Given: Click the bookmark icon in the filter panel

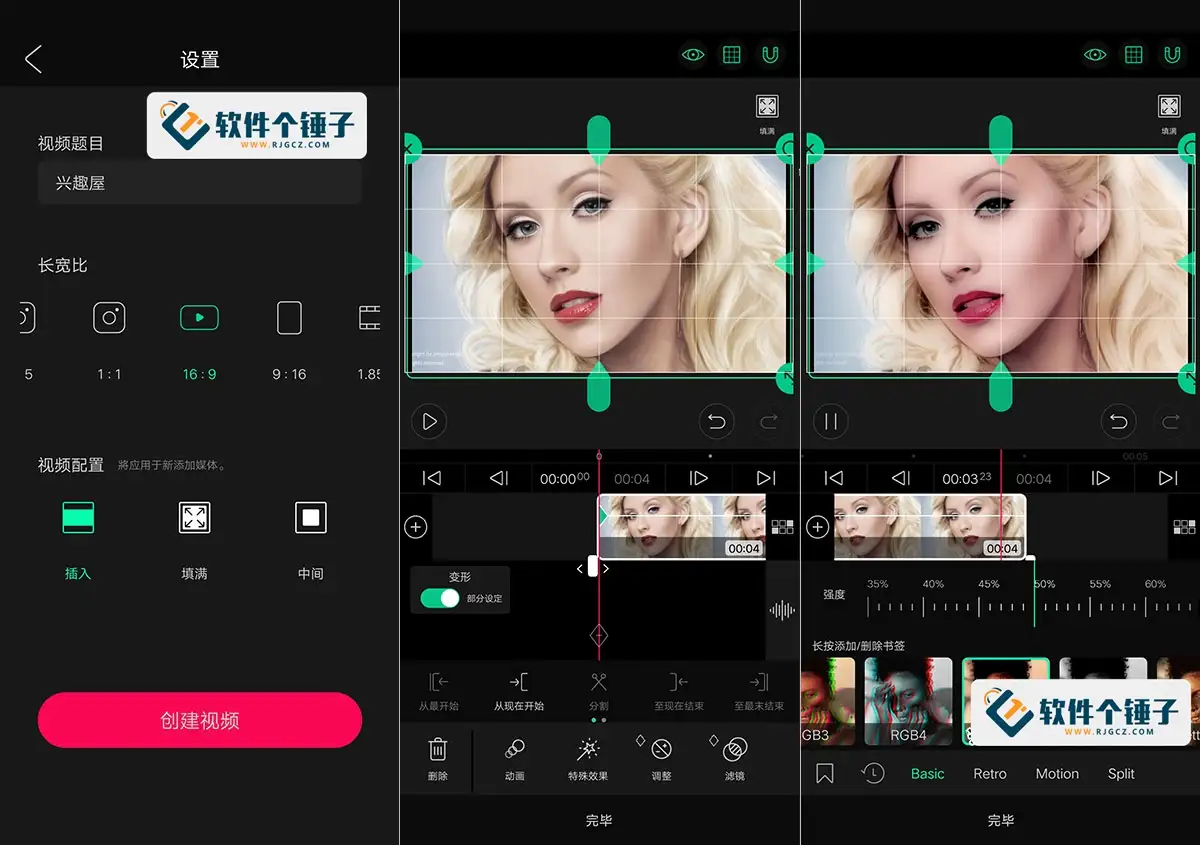Looking at the screenshot, I should [824, 772].
